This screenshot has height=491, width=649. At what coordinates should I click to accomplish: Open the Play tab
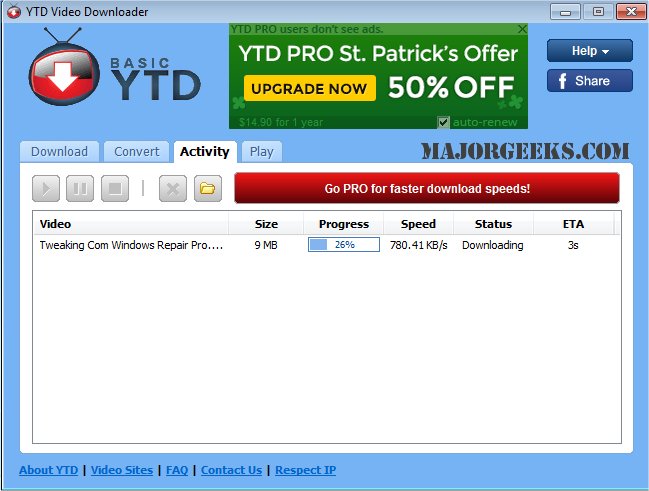coord(262,152)
